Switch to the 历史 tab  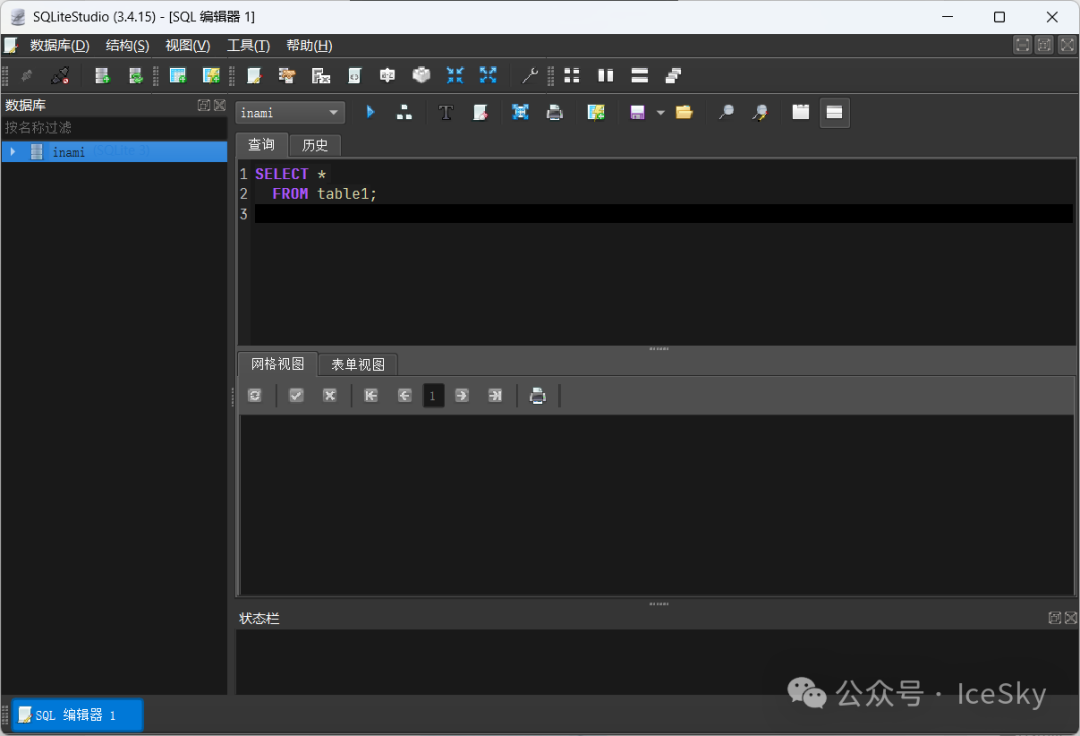315,145
